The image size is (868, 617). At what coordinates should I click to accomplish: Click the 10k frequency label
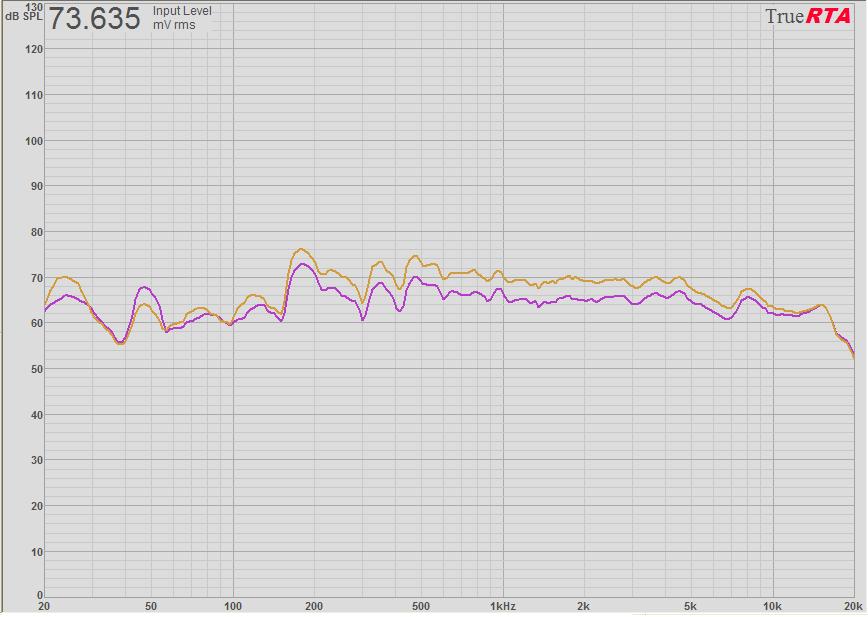(772, 606)
